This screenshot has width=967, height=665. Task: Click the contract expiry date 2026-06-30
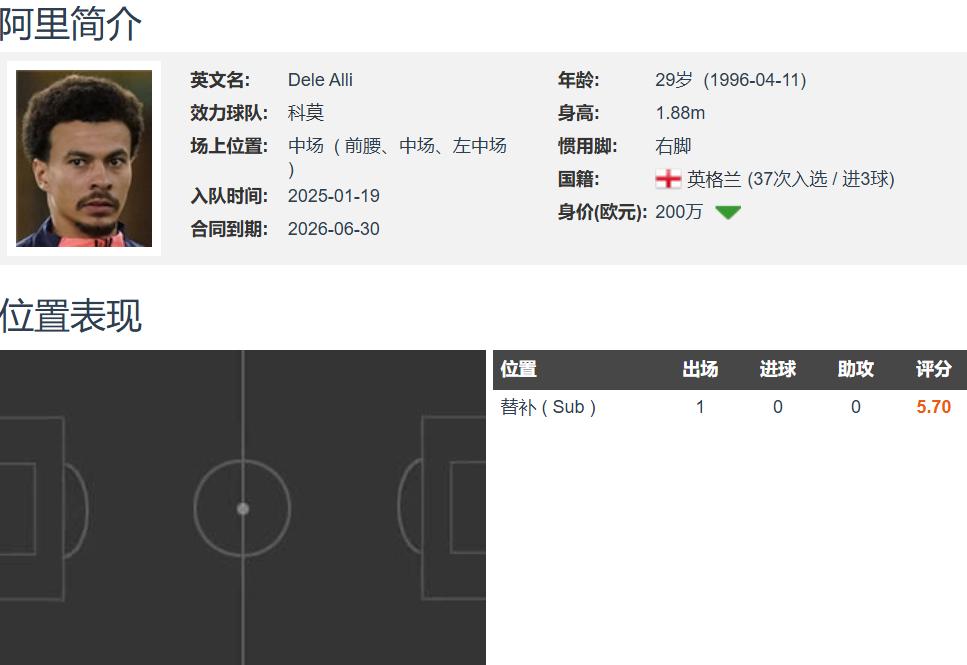(x=334, y=229)
